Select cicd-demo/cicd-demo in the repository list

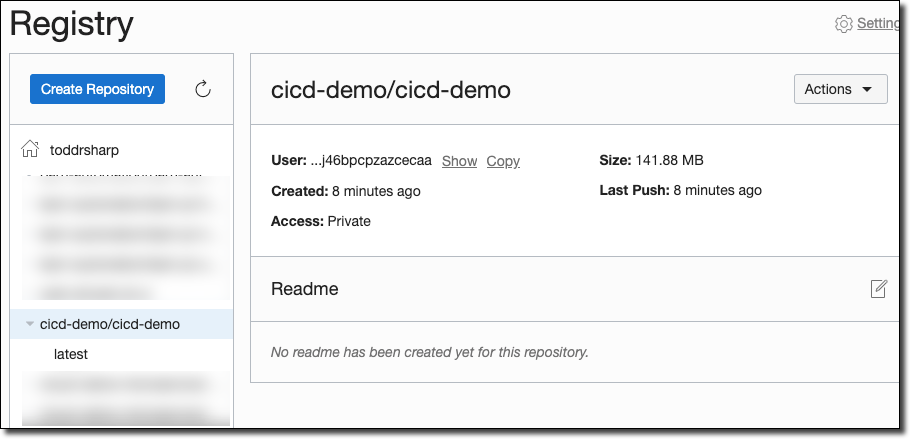110,324
